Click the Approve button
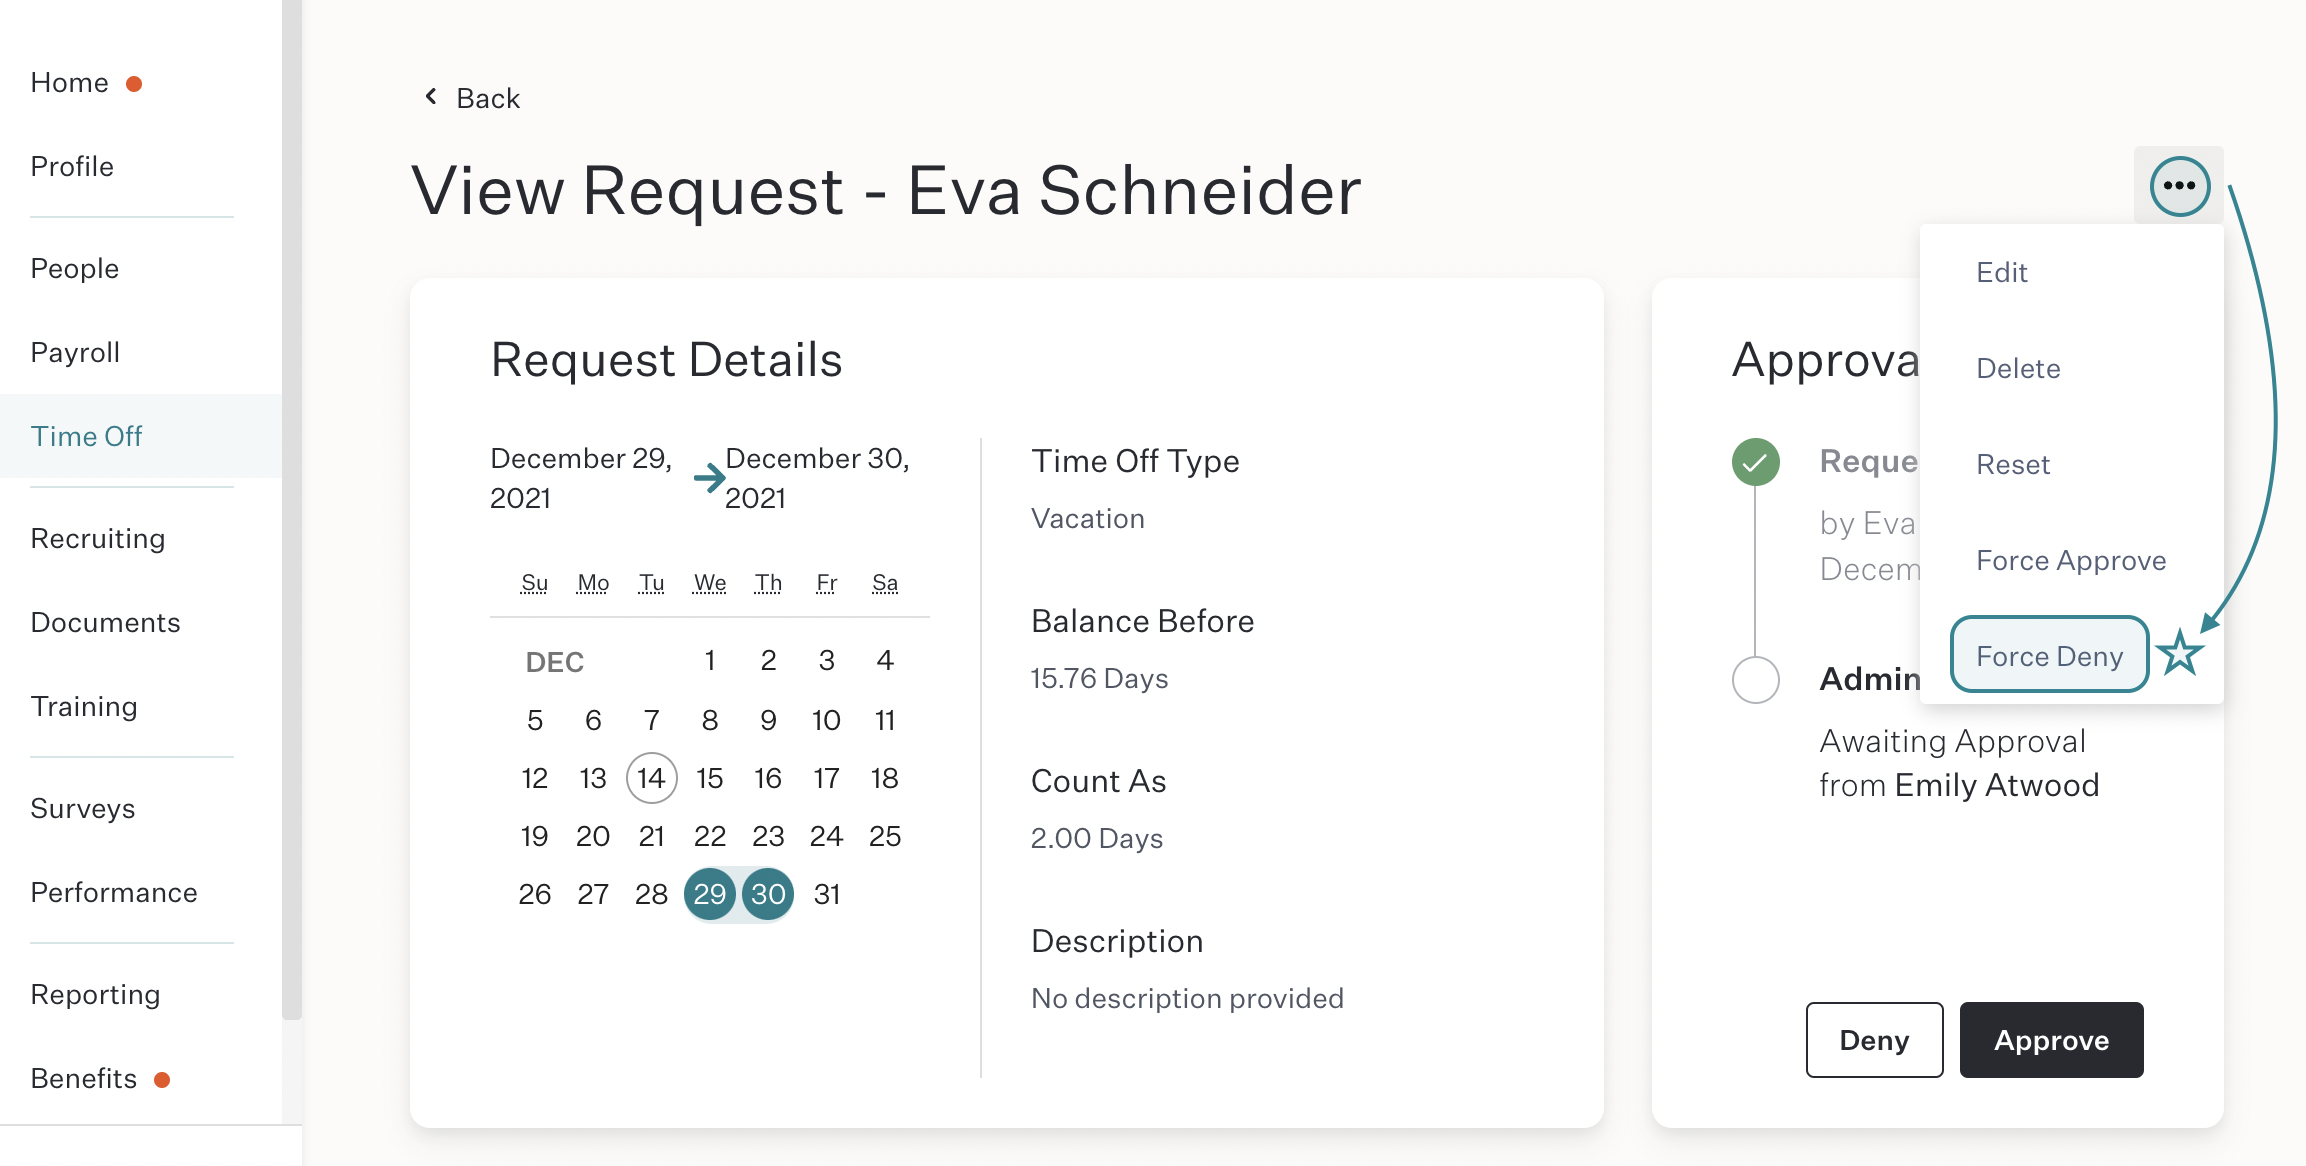Image resolution: width=2306 pixels, height=1166 pixels. pos(2051,1040)
